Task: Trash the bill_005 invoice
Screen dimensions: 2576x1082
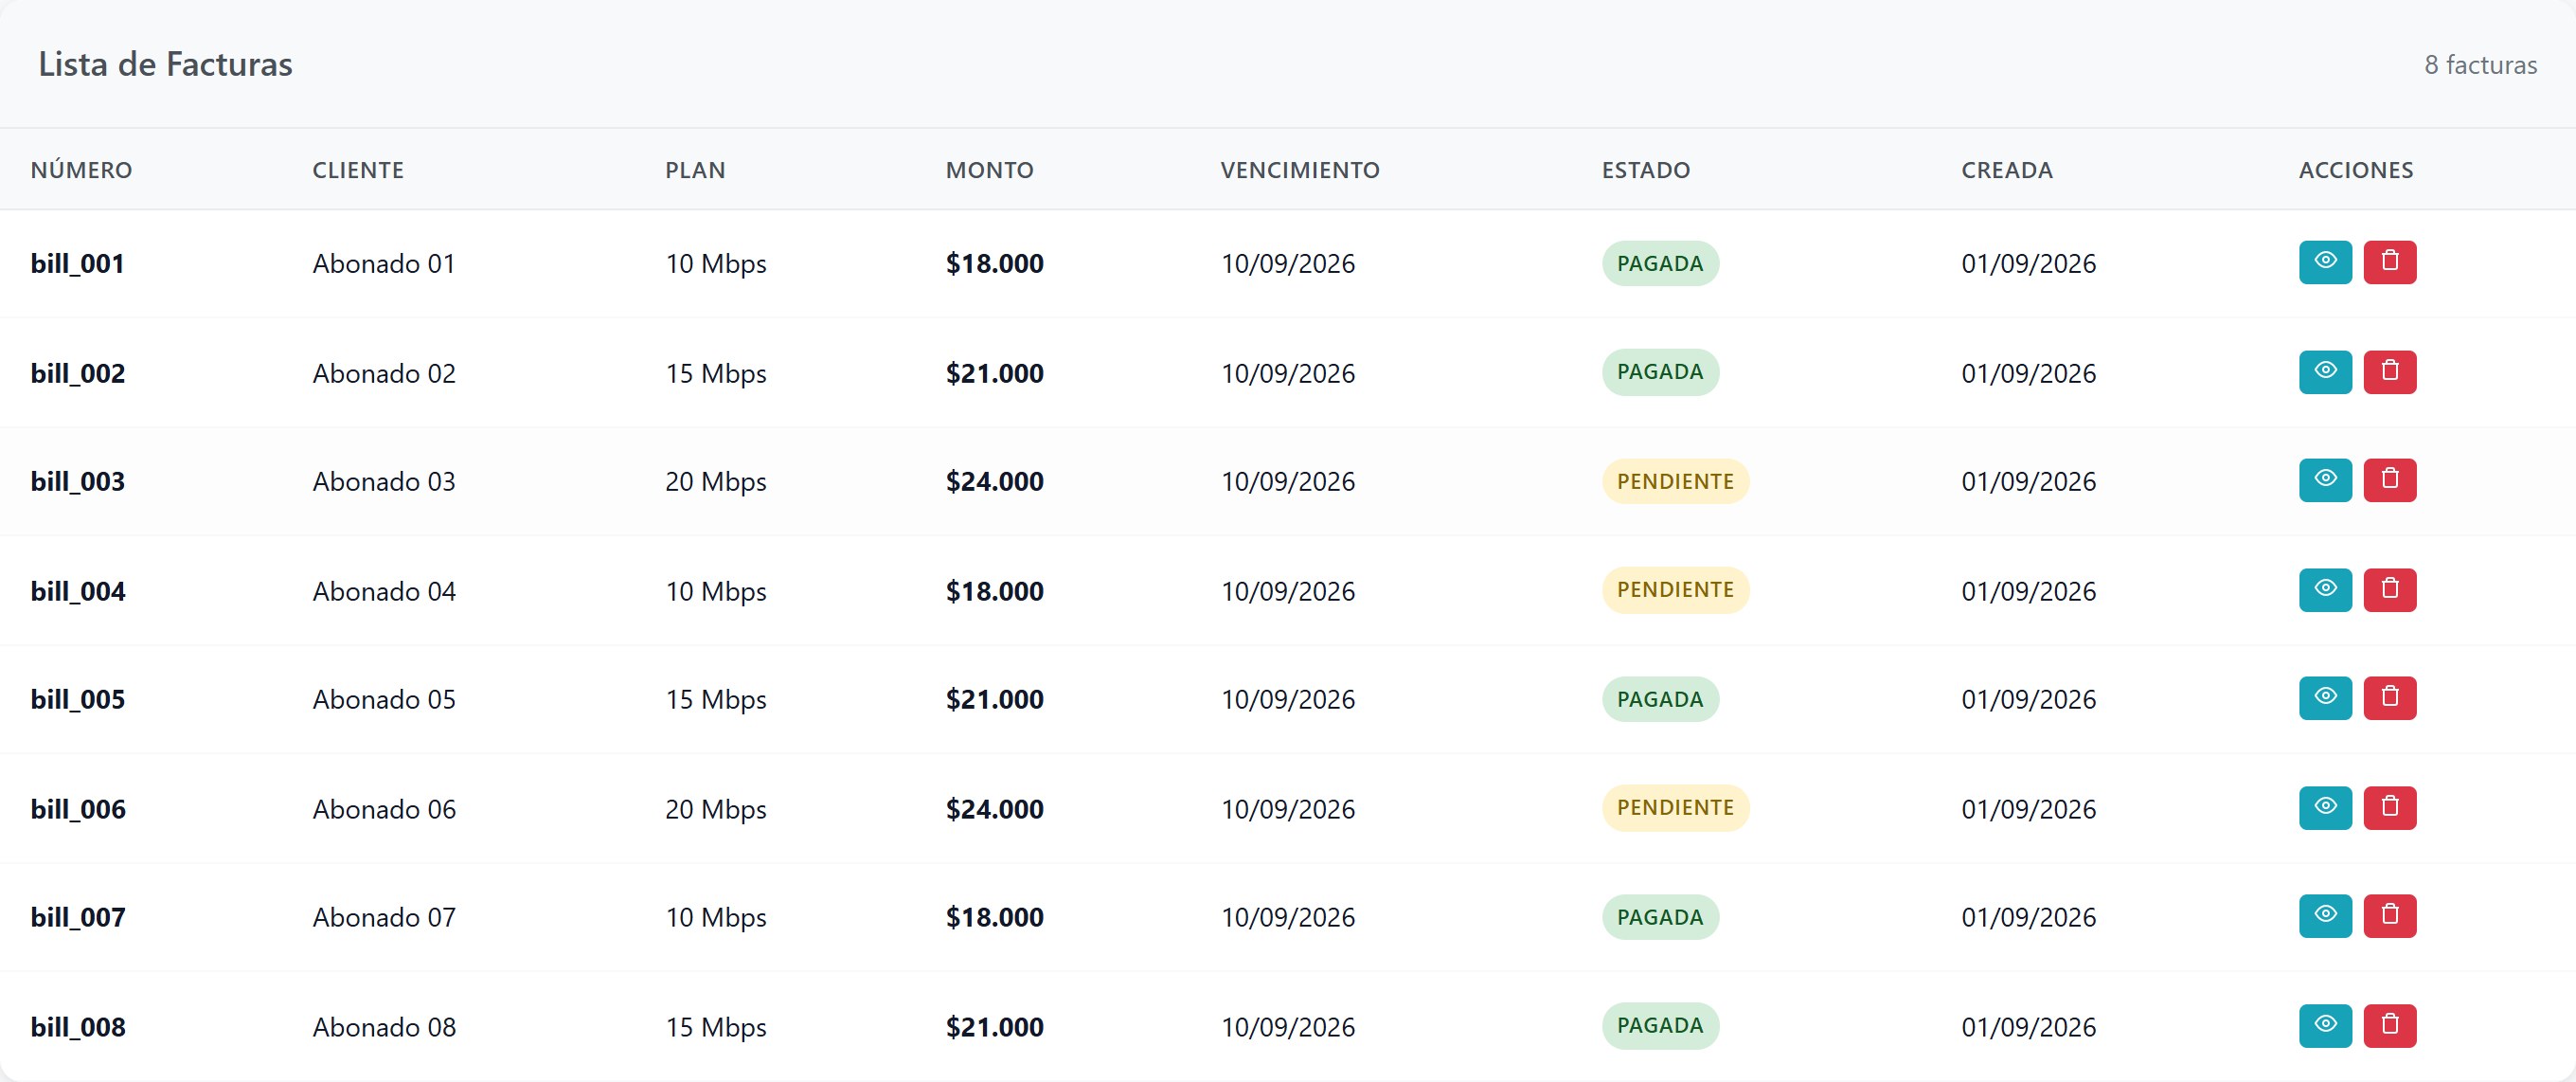Action: pyautogui.click(x=2390, y=698)
